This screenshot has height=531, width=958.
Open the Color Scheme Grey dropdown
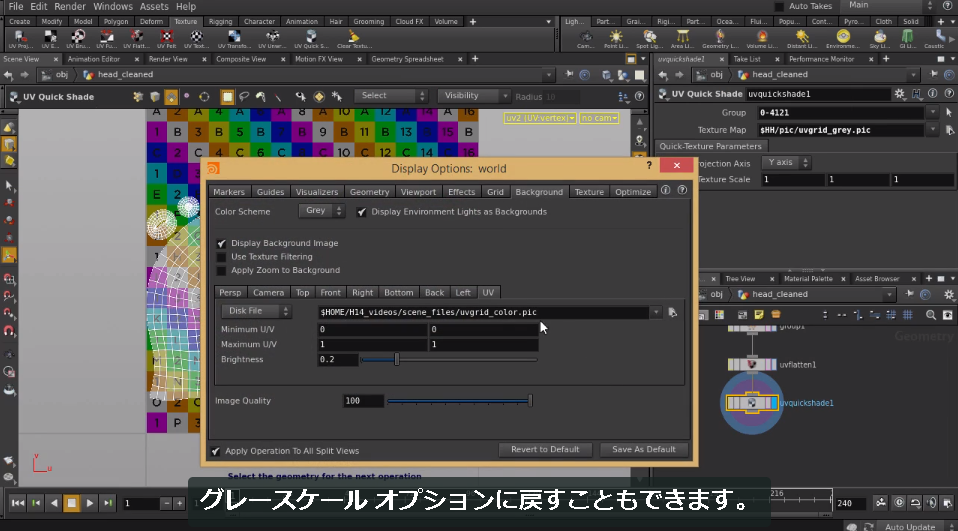tap(321, 211)
